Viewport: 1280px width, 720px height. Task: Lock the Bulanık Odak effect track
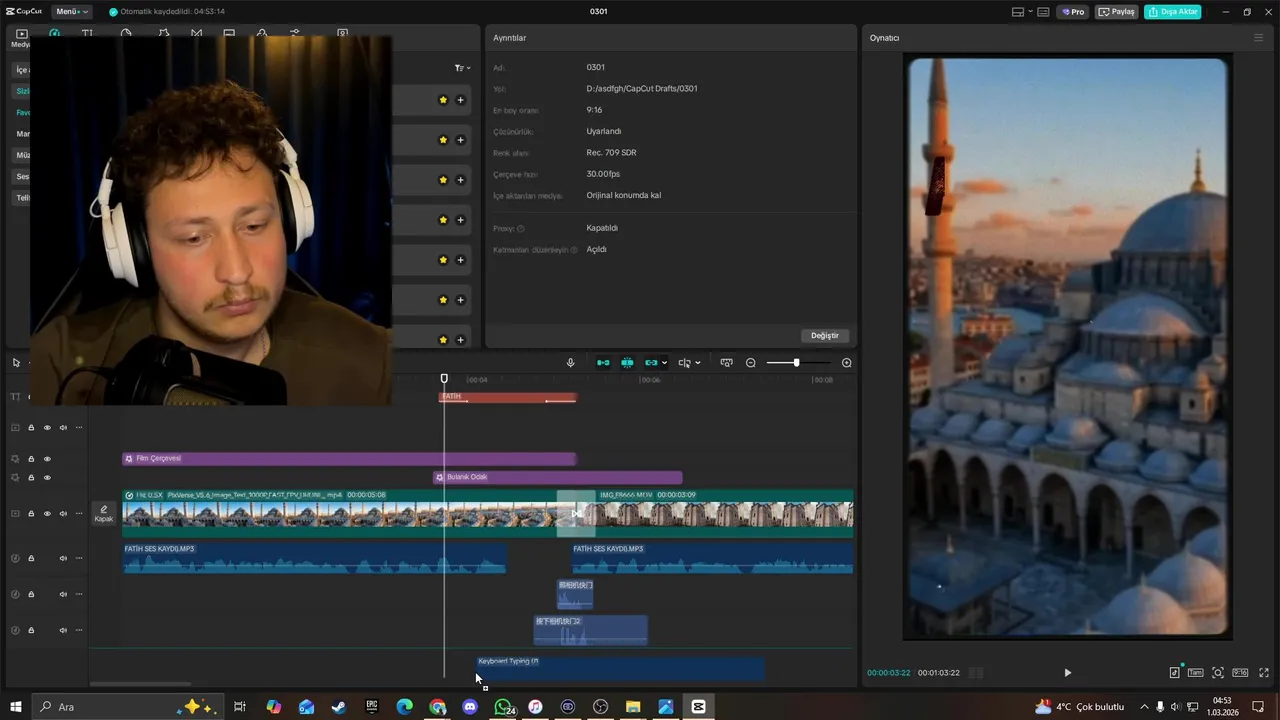[x=31, y=478]
